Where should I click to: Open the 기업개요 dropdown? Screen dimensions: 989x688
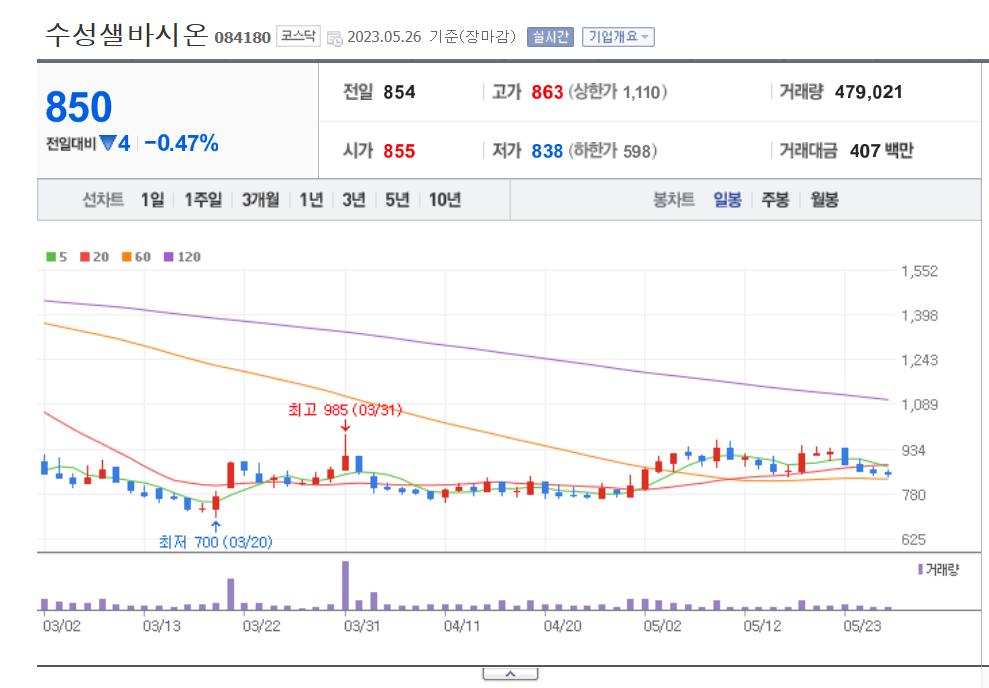pyautogui.click(x=618, y=37)
